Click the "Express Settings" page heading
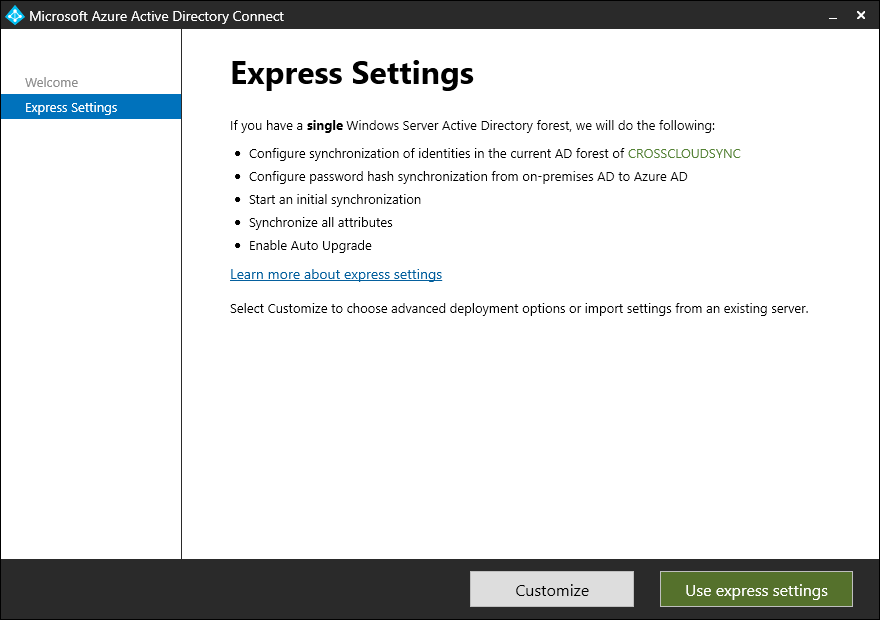Viewport: 880px width, 620px height. (x=352, y=73)
